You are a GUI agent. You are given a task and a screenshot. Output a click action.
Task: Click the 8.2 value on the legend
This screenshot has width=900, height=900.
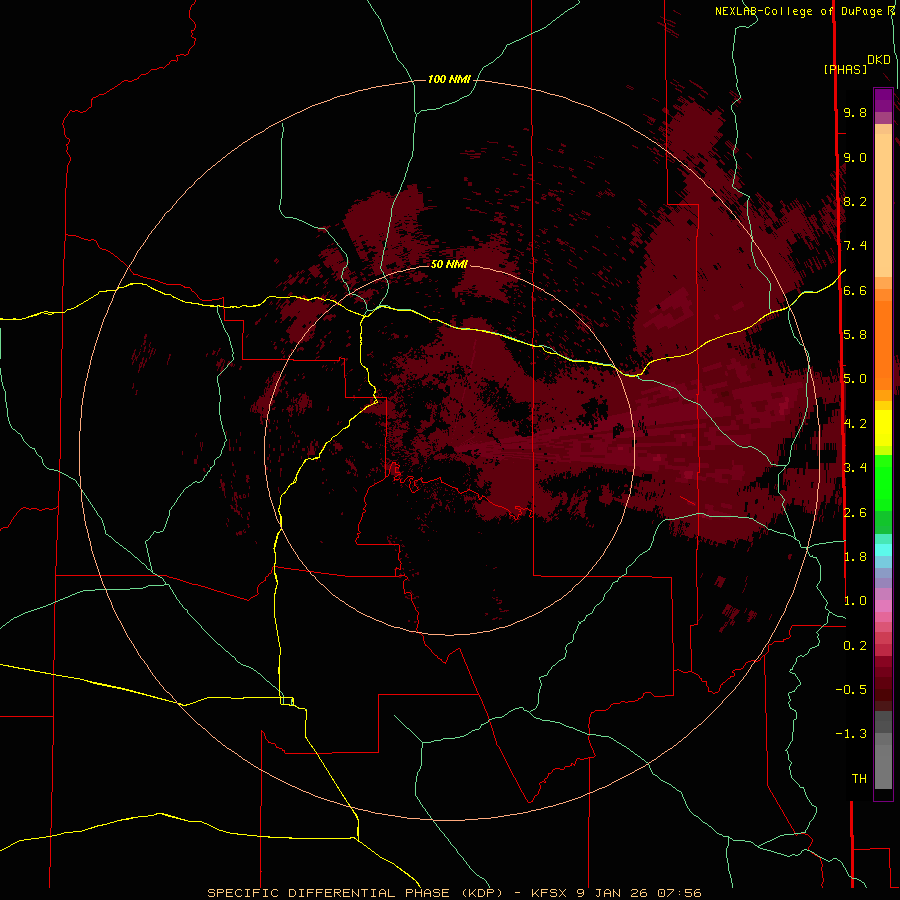855,201
